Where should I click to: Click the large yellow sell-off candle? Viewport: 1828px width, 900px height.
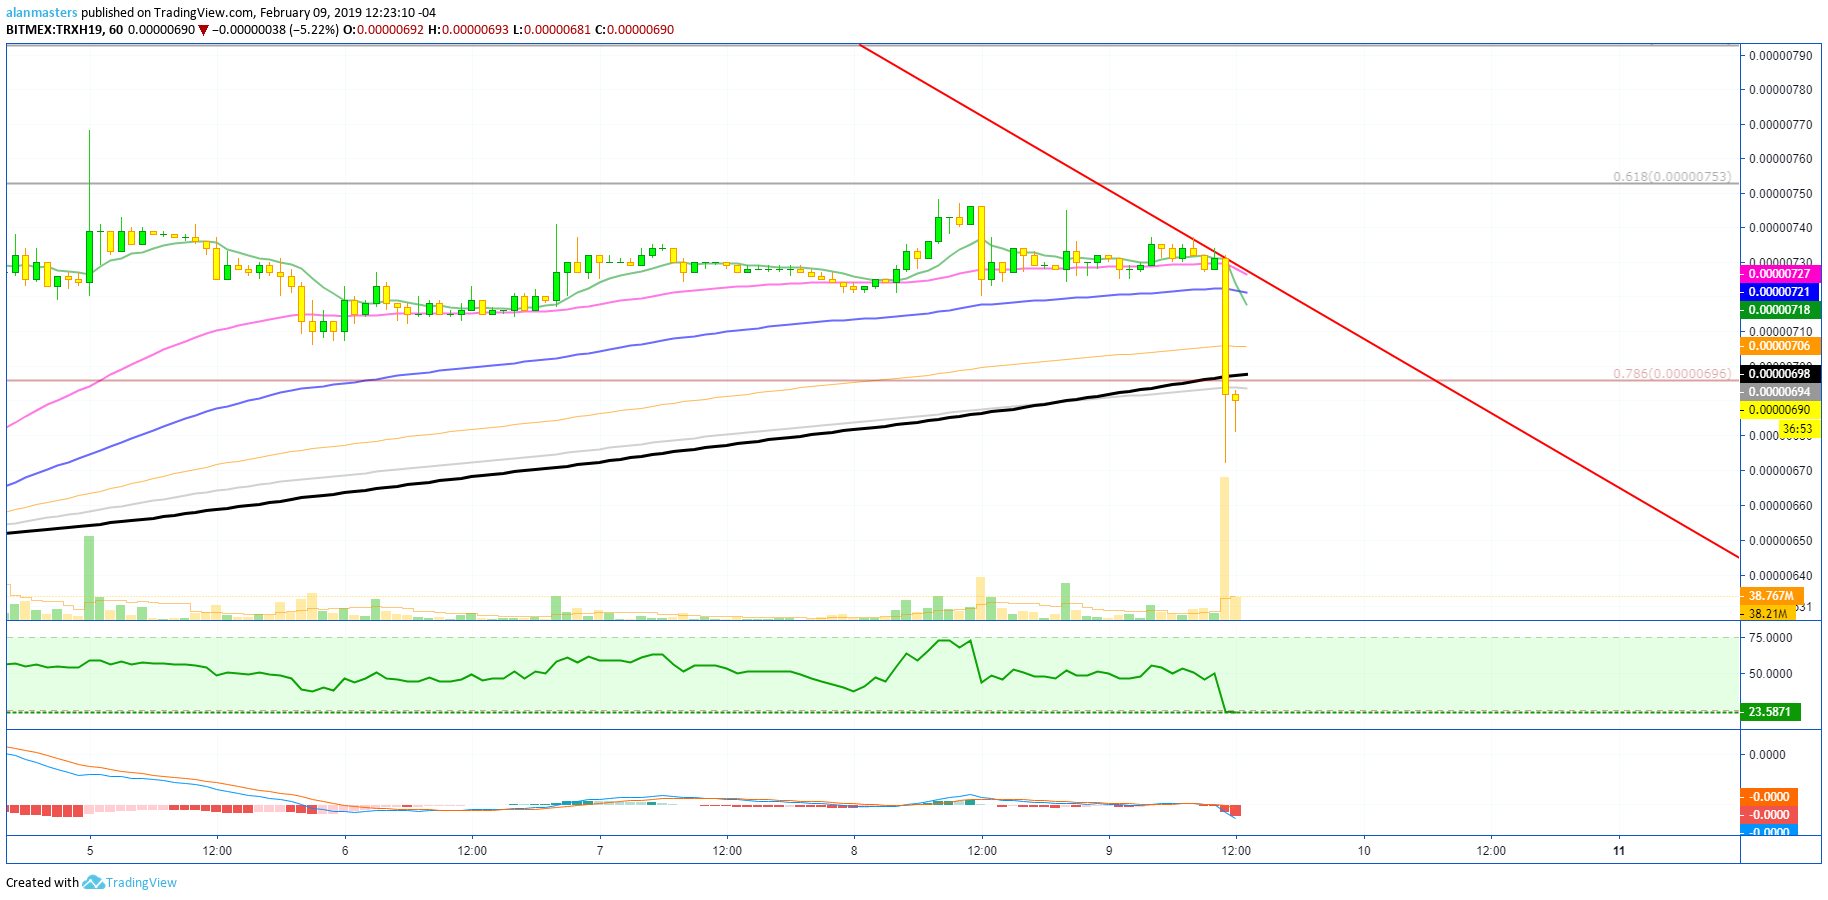pos(1225,326)
